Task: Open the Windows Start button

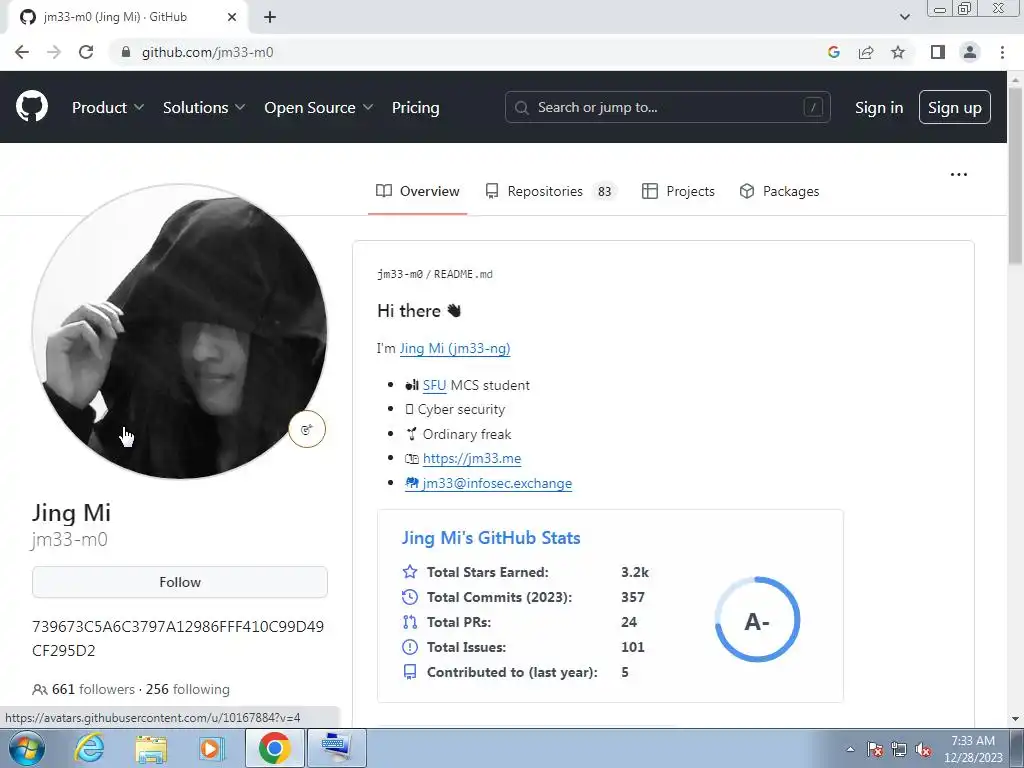Action: [x=27, y=748]
